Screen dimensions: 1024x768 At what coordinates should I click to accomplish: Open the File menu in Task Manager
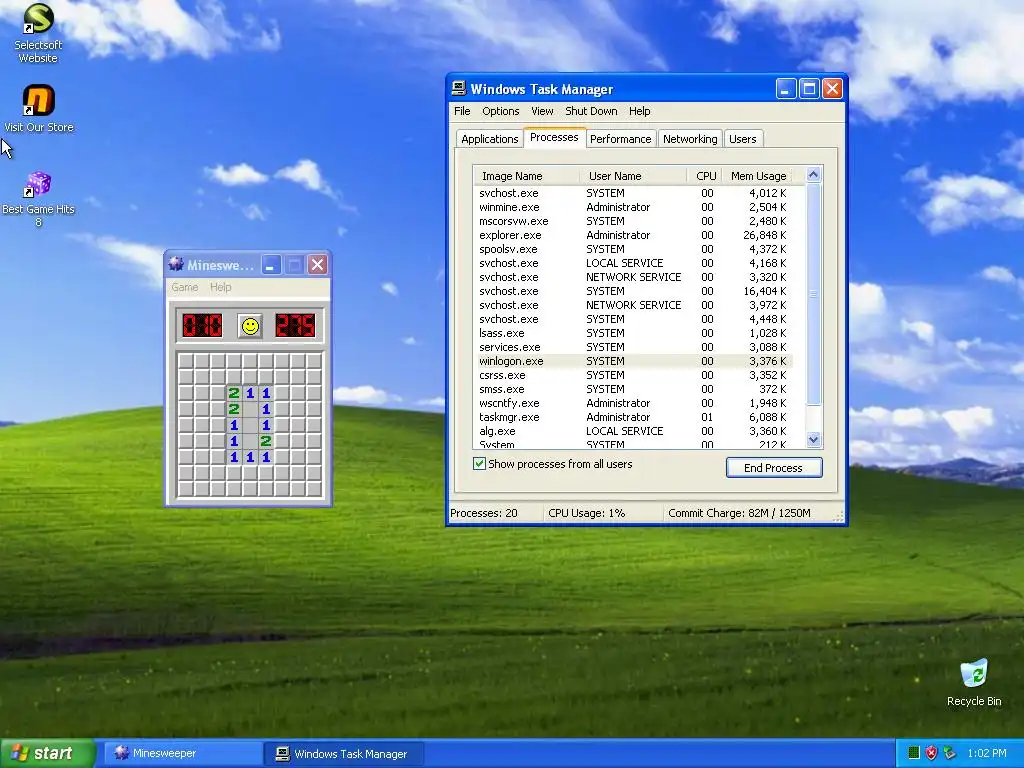tap(462, 111)
